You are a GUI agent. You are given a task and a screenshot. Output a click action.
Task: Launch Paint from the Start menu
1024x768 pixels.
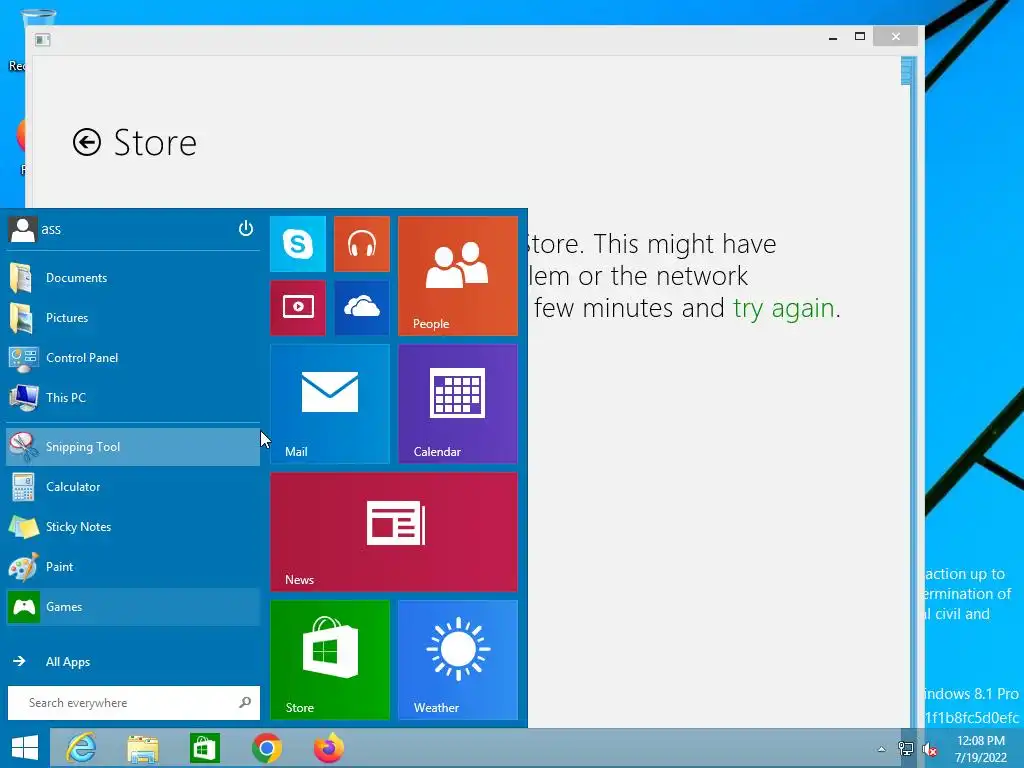(133, 567)
